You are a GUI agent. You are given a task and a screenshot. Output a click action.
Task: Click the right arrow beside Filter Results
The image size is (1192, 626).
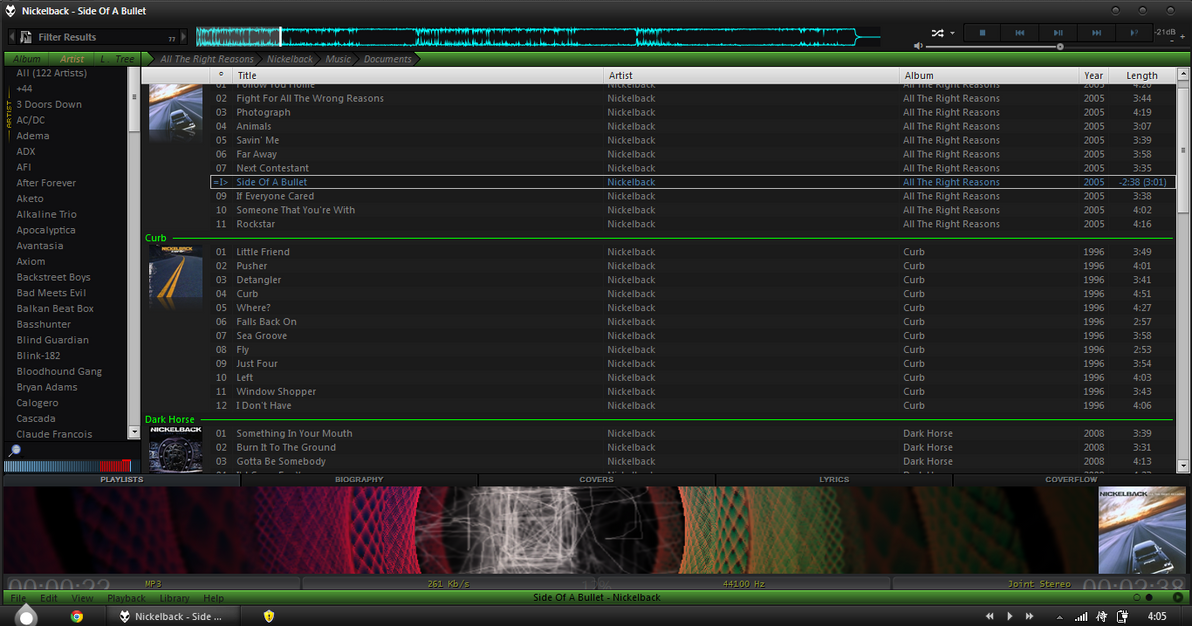click(183, 37)
